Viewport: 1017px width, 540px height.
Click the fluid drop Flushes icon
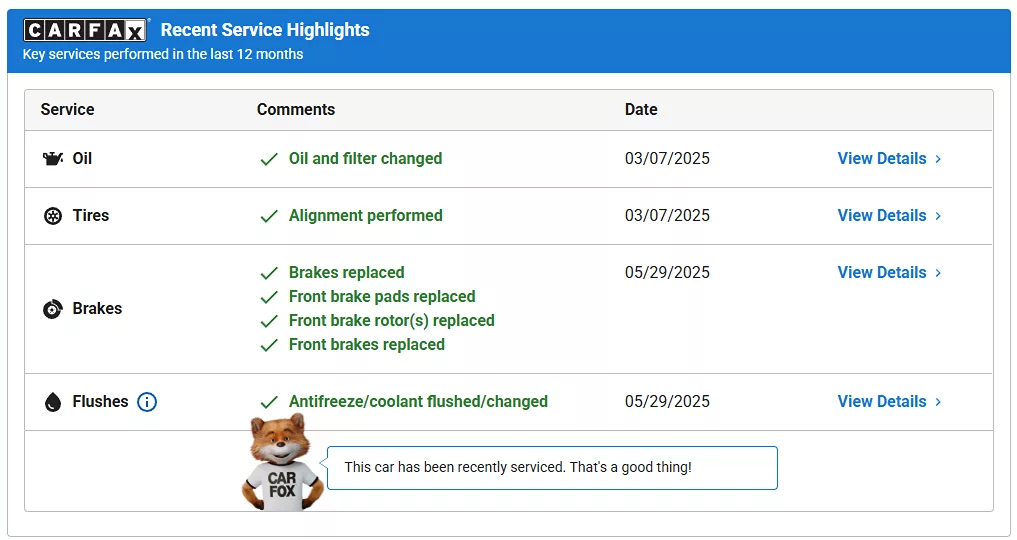(53, 402)
